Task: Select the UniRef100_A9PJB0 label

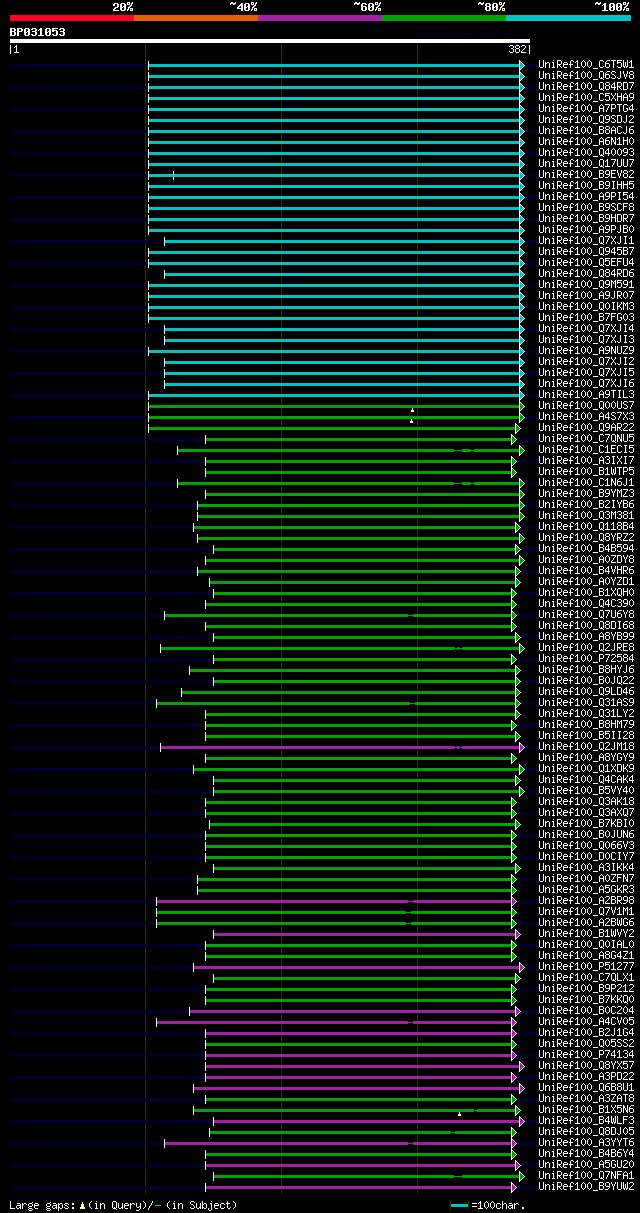Action: point(586,229)
